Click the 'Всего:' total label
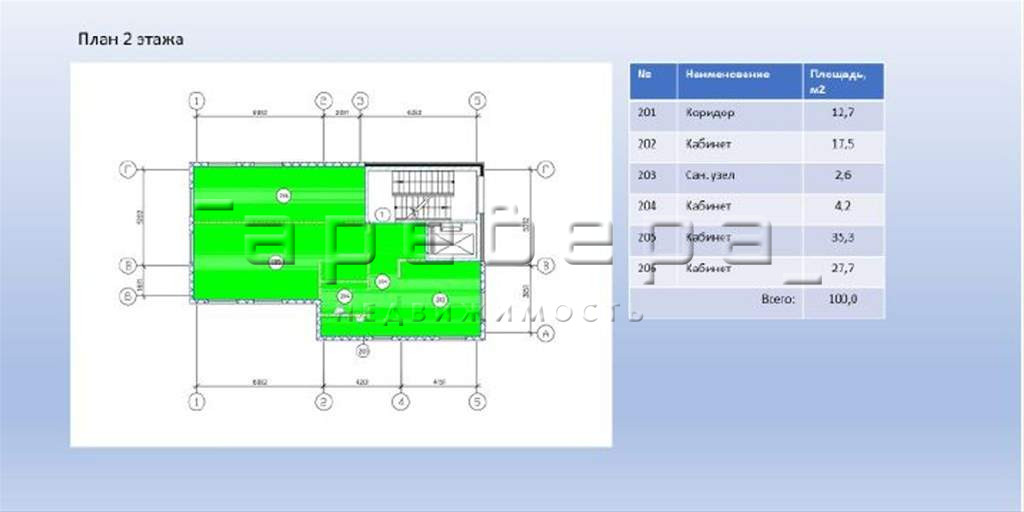The width and height of the screenshot is (1024, 512). tap(777, 299)
